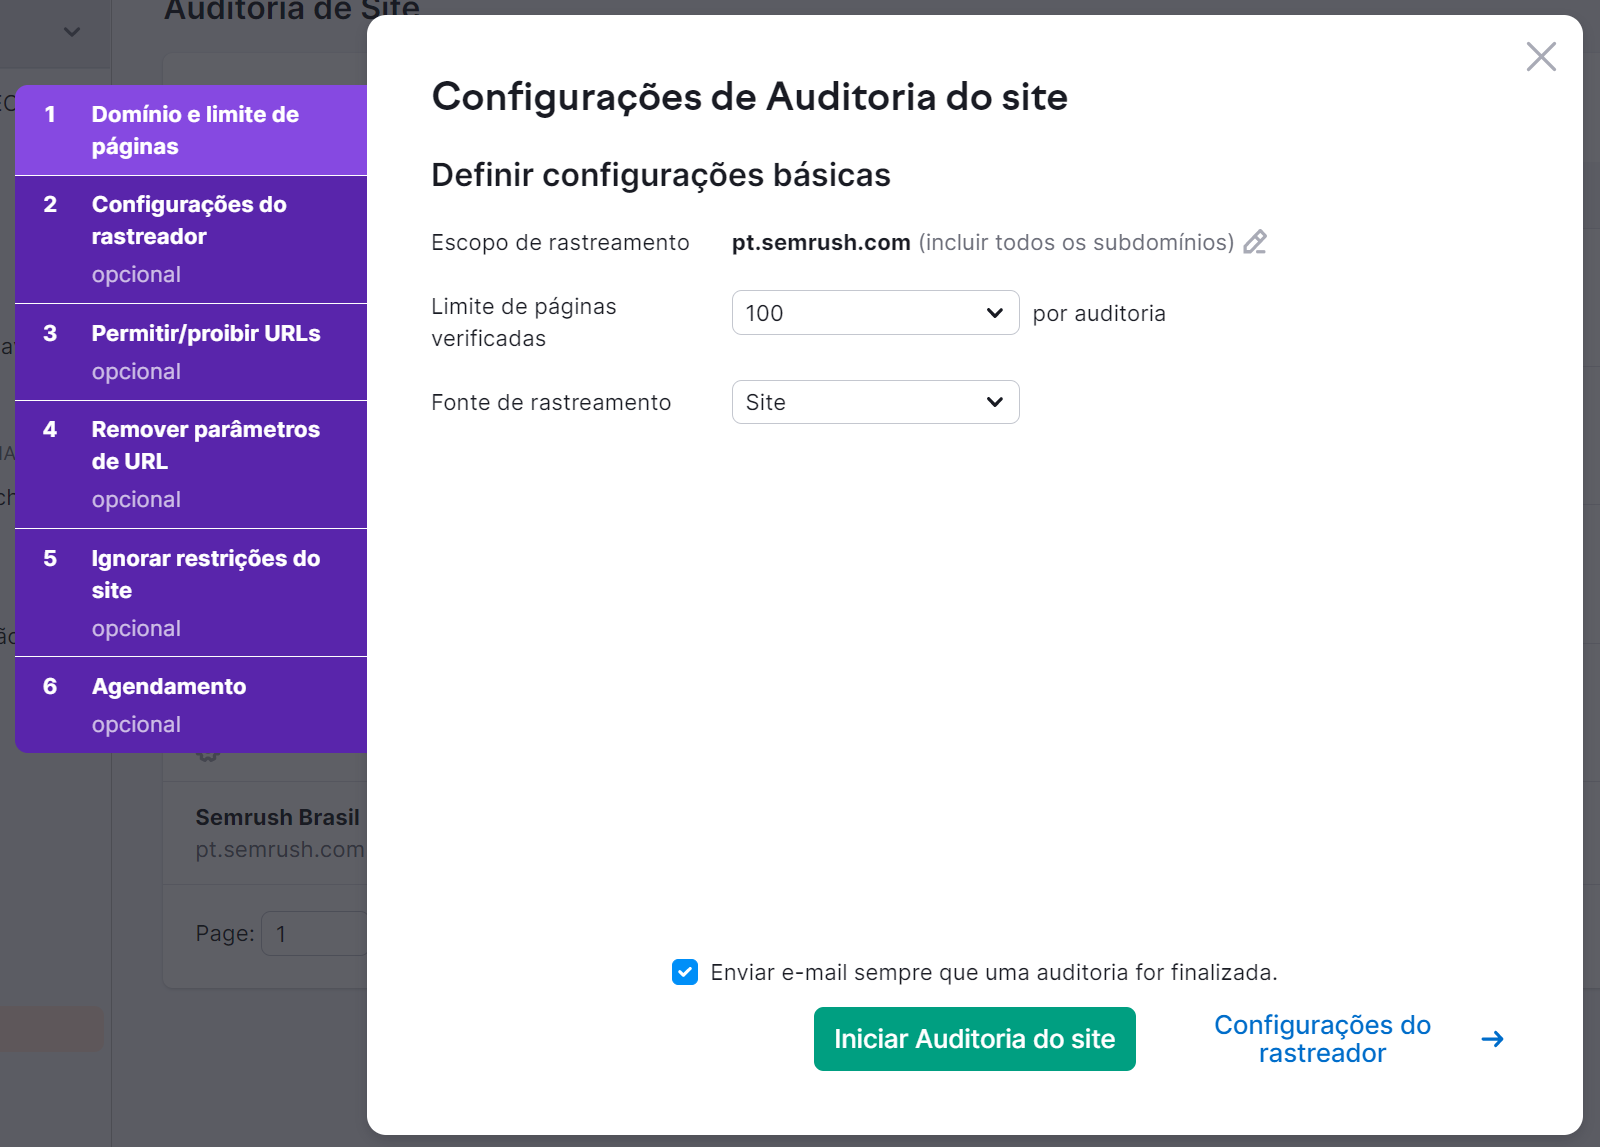Image resolution: width=1600 pixels, height=1147 pixels.
Task: Click the Page number field in background
Action: coord(314,933)
